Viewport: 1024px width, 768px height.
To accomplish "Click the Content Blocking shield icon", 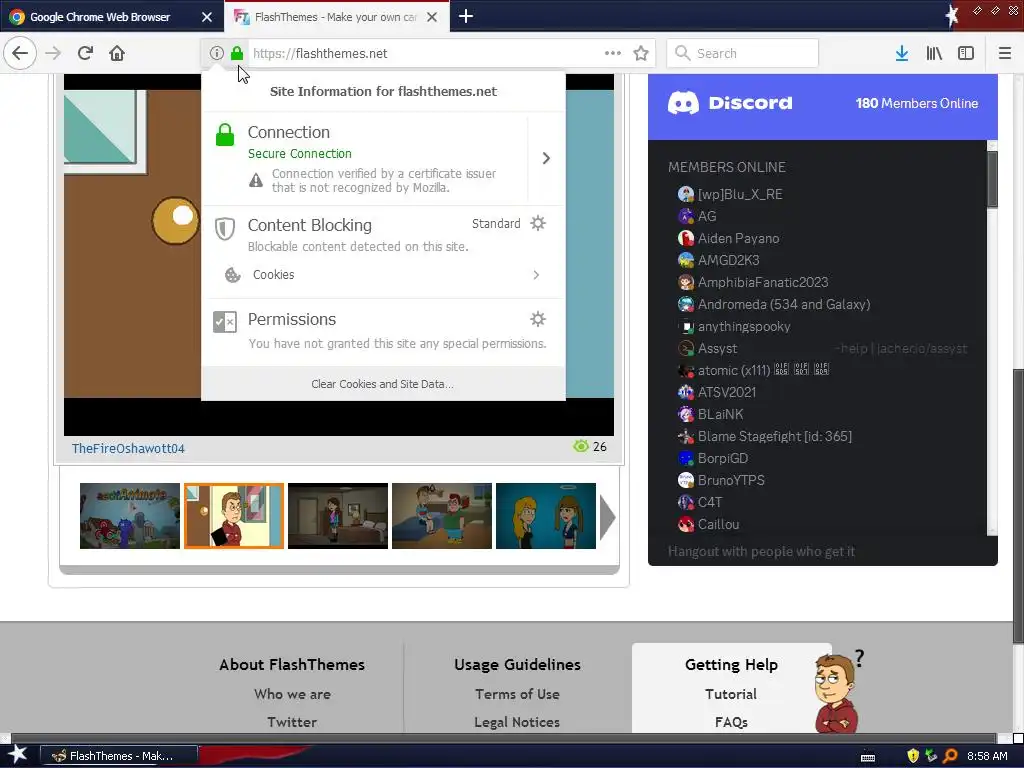I will [x=225, y=229].
